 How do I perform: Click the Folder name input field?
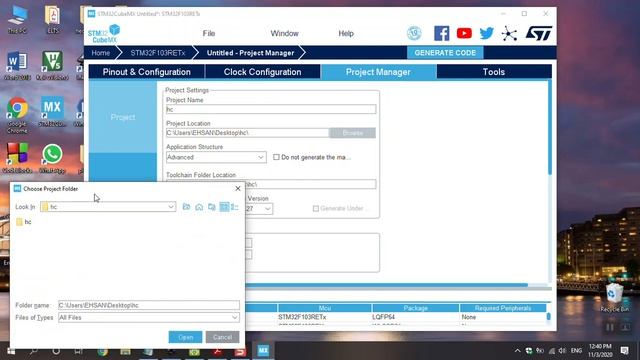point(149,305)
